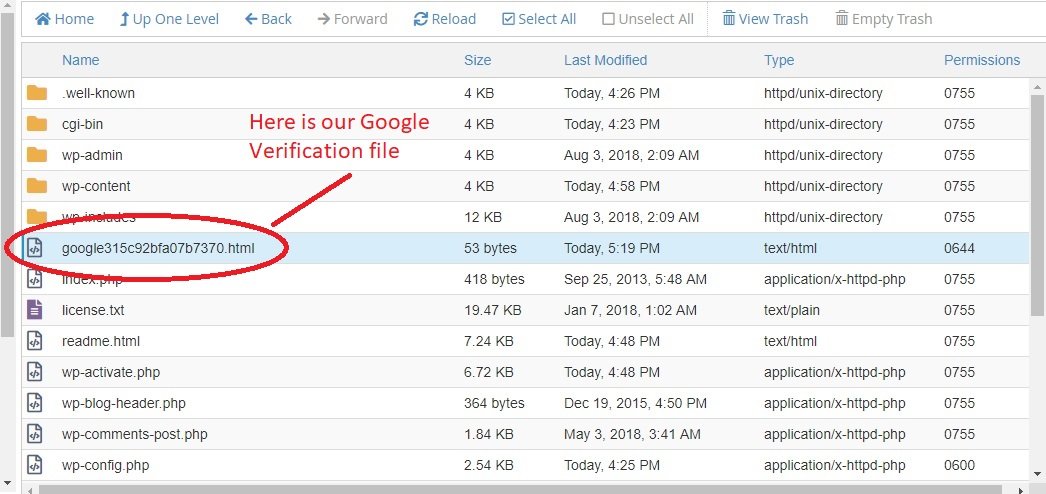
Task: Sort files by Name column
Action: 81,60
